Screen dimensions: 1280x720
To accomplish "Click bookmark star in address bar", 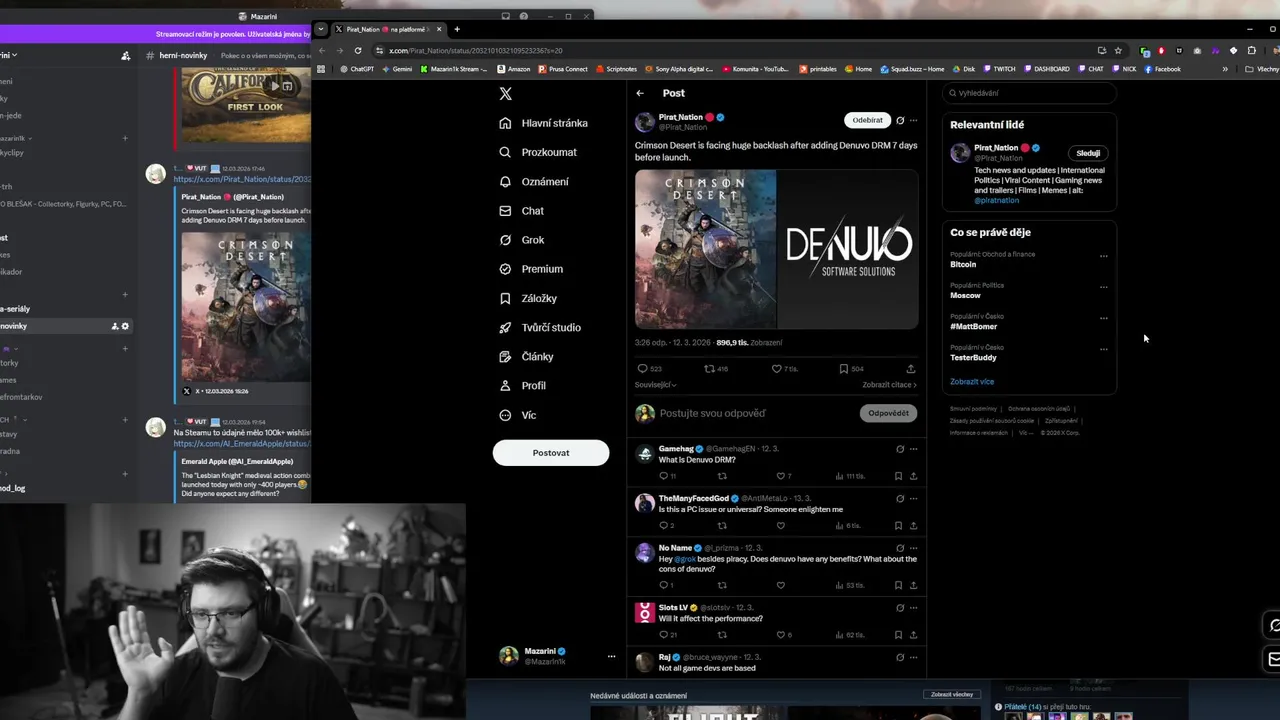I will 1118,50.
